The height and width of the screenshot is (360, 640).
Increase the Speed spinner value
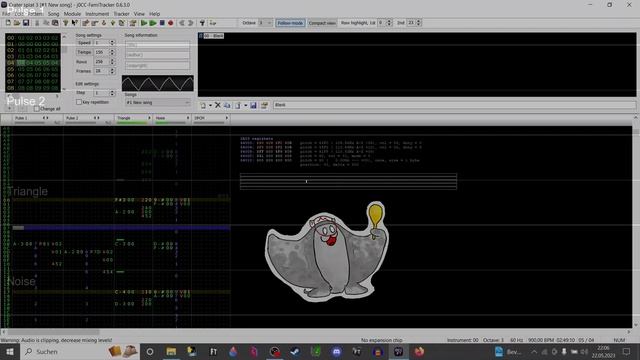coord(112,41)
